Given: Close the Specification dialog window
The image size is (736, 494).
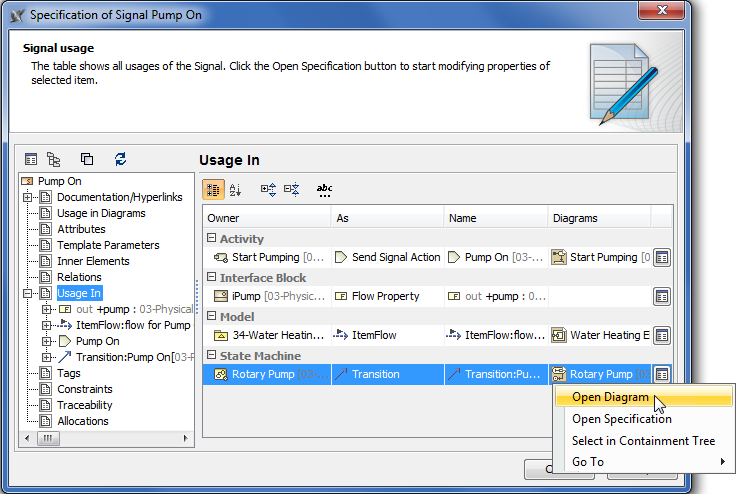Looking at the screenshot, I should point(662,10).
